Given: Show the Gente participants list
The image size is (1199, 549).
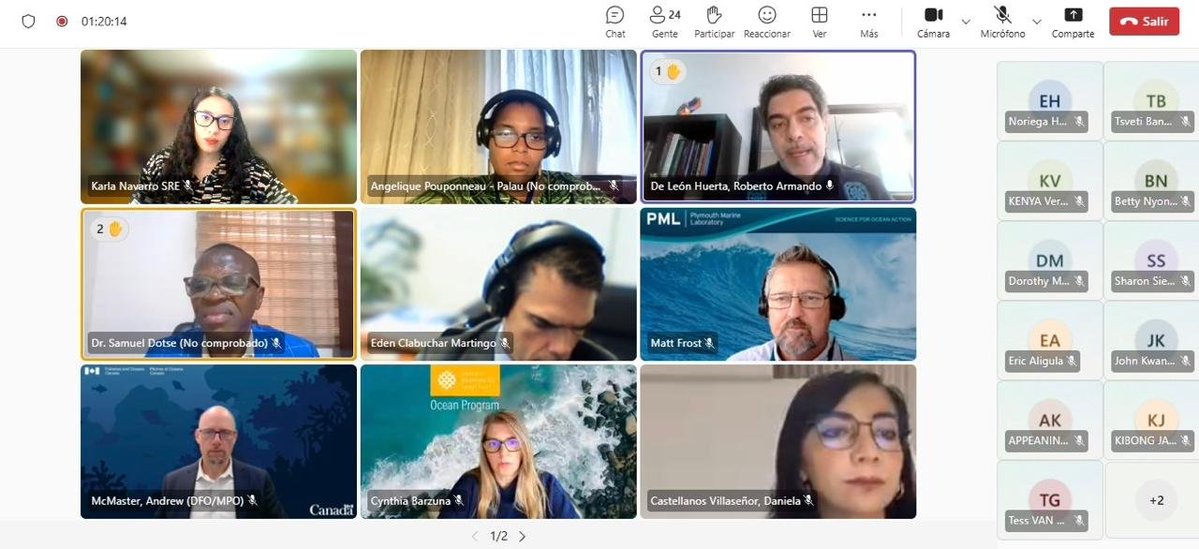Looking at the screenshot, I should coord(664,22).
